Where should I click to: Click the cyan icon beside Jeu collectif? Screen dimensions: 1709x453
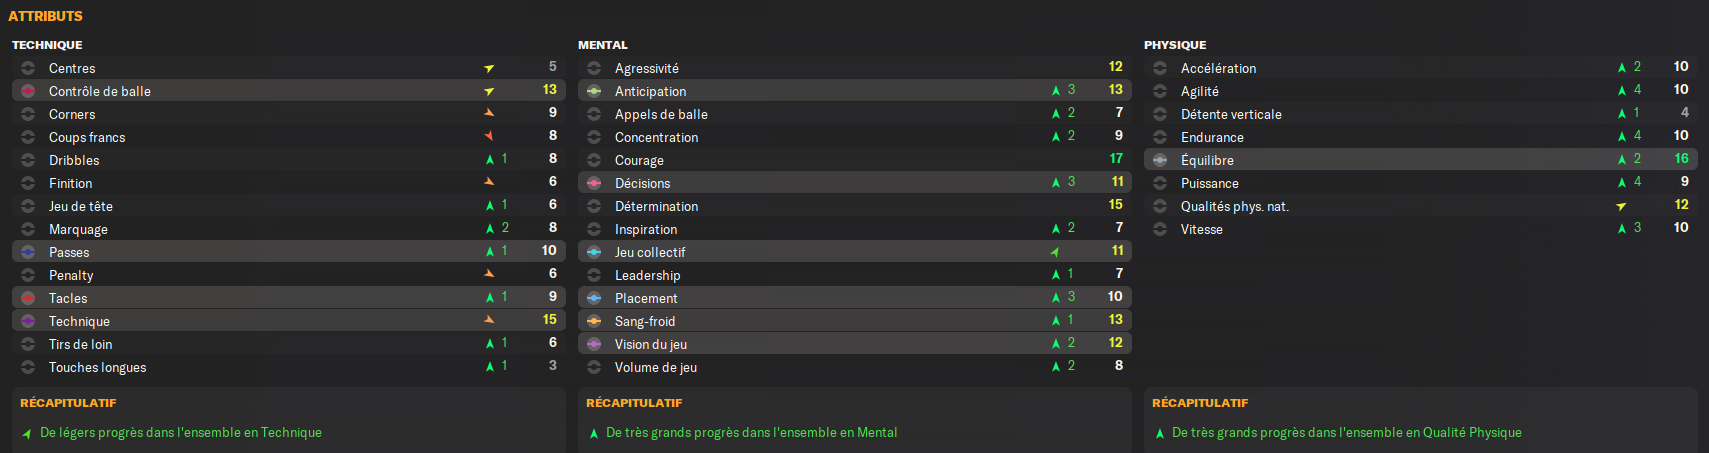[594, 252]
